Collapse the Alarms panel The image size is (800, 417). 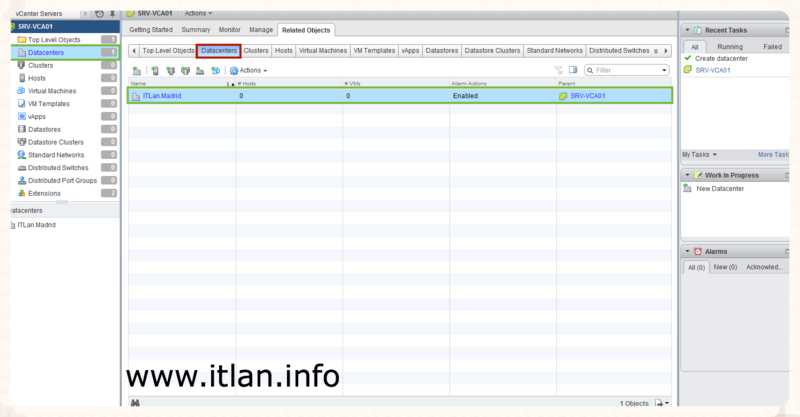[687, 251]
